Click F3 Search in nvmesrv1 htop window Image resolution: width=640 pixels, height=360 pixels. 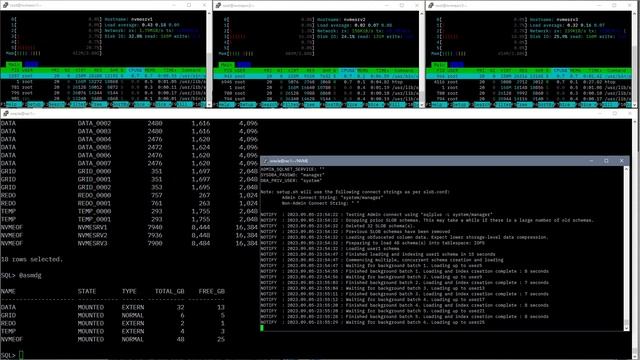(x=57, y=104)
